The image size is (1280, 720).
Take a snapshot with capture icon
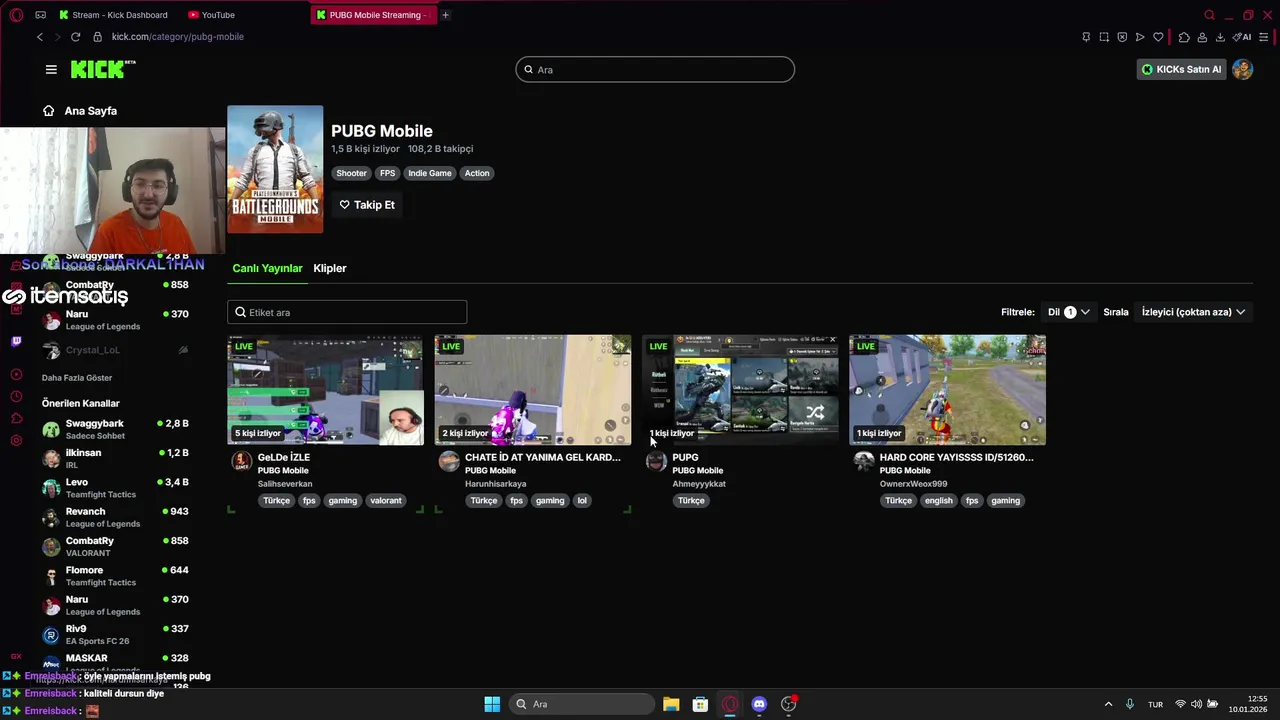pyautogui.click(x=1104, y=37)
